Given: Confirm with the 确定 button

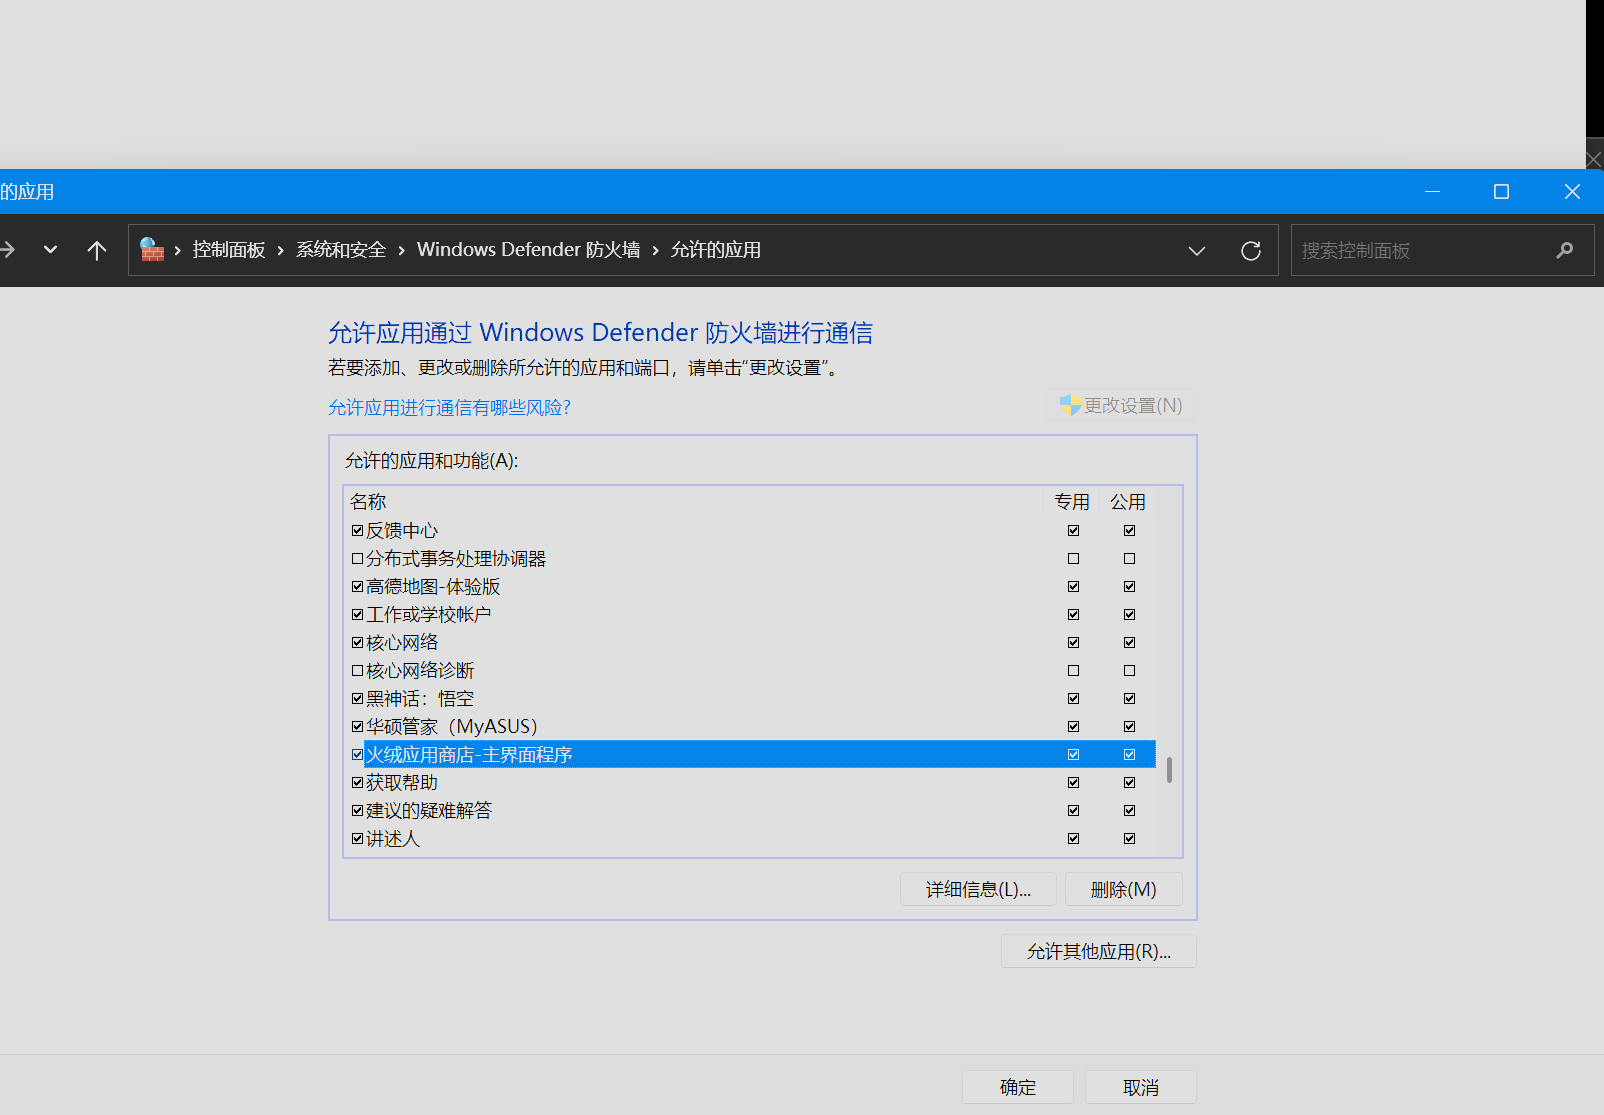Looking at the screenshot, I should 1018,1087.
